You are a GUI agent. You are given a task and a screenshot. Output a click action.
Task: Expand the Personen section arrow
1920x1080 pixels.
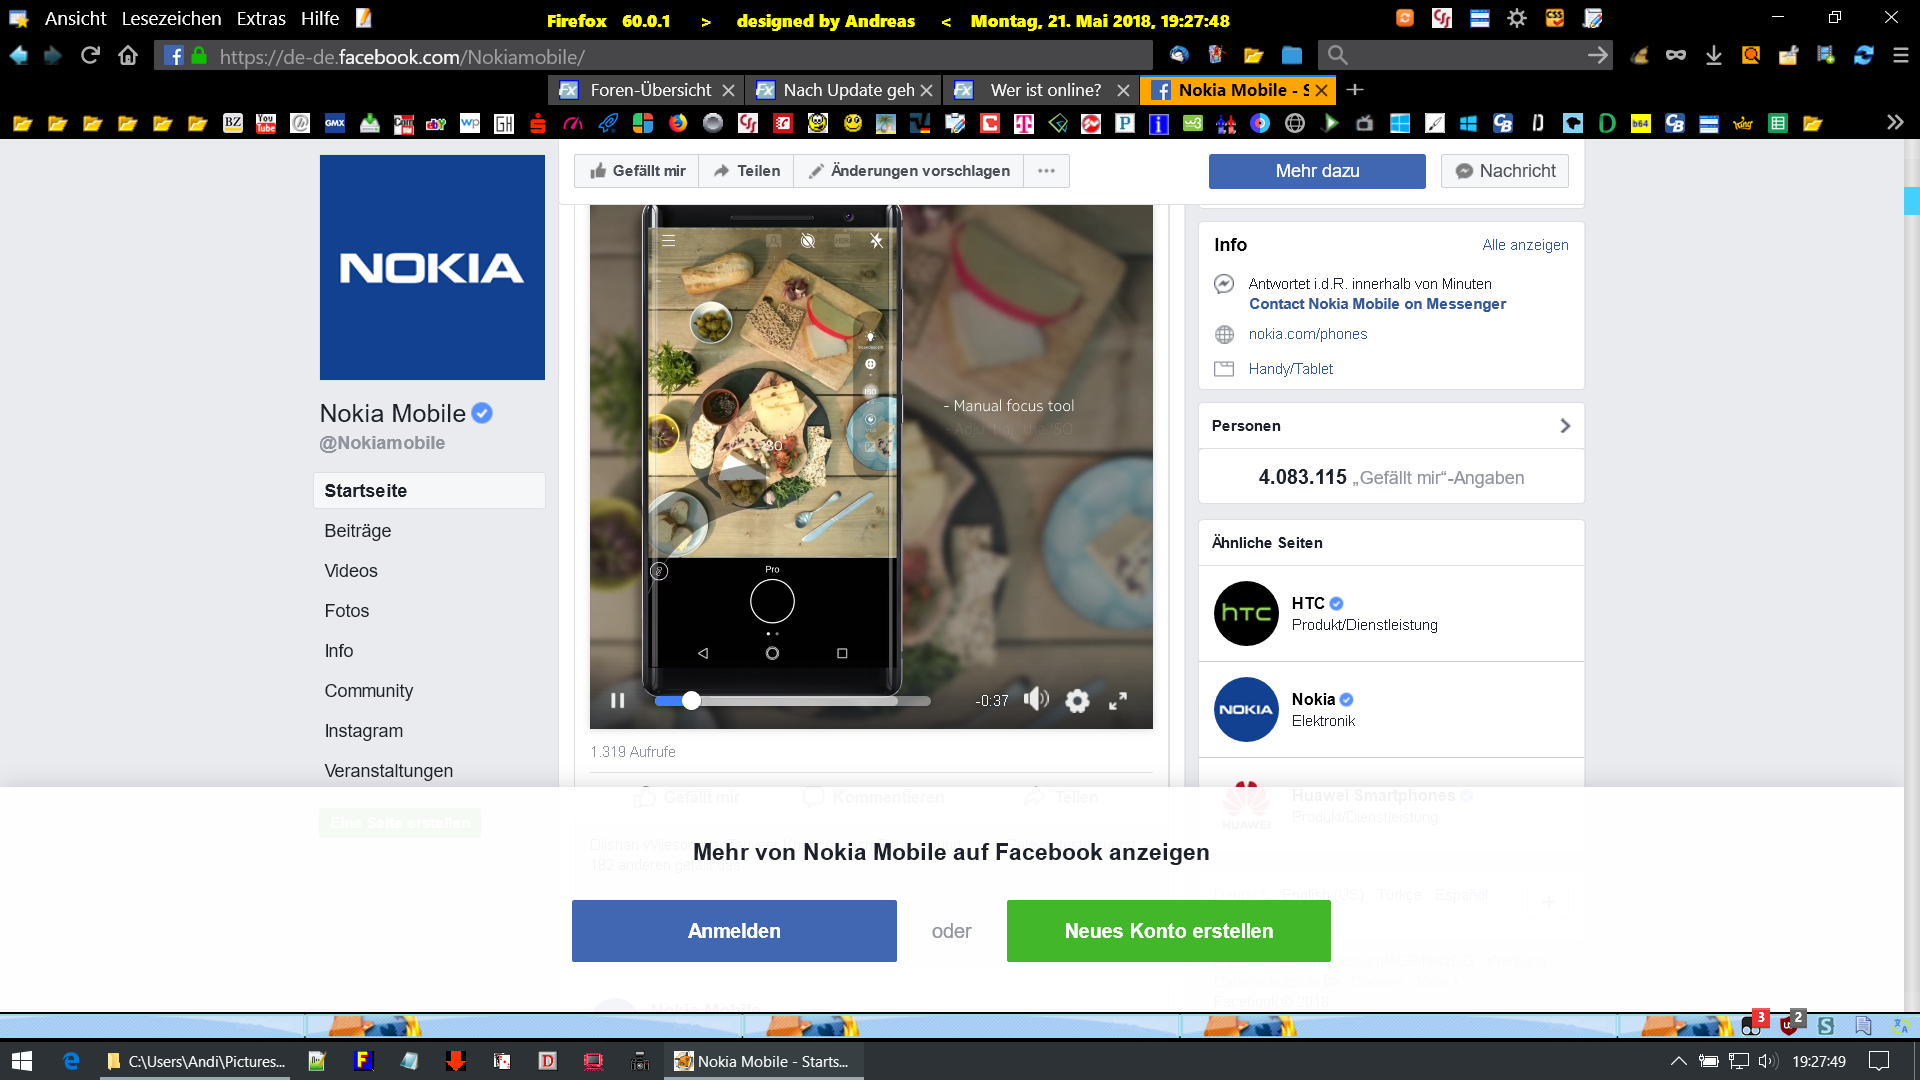[x=1565, y=426]
